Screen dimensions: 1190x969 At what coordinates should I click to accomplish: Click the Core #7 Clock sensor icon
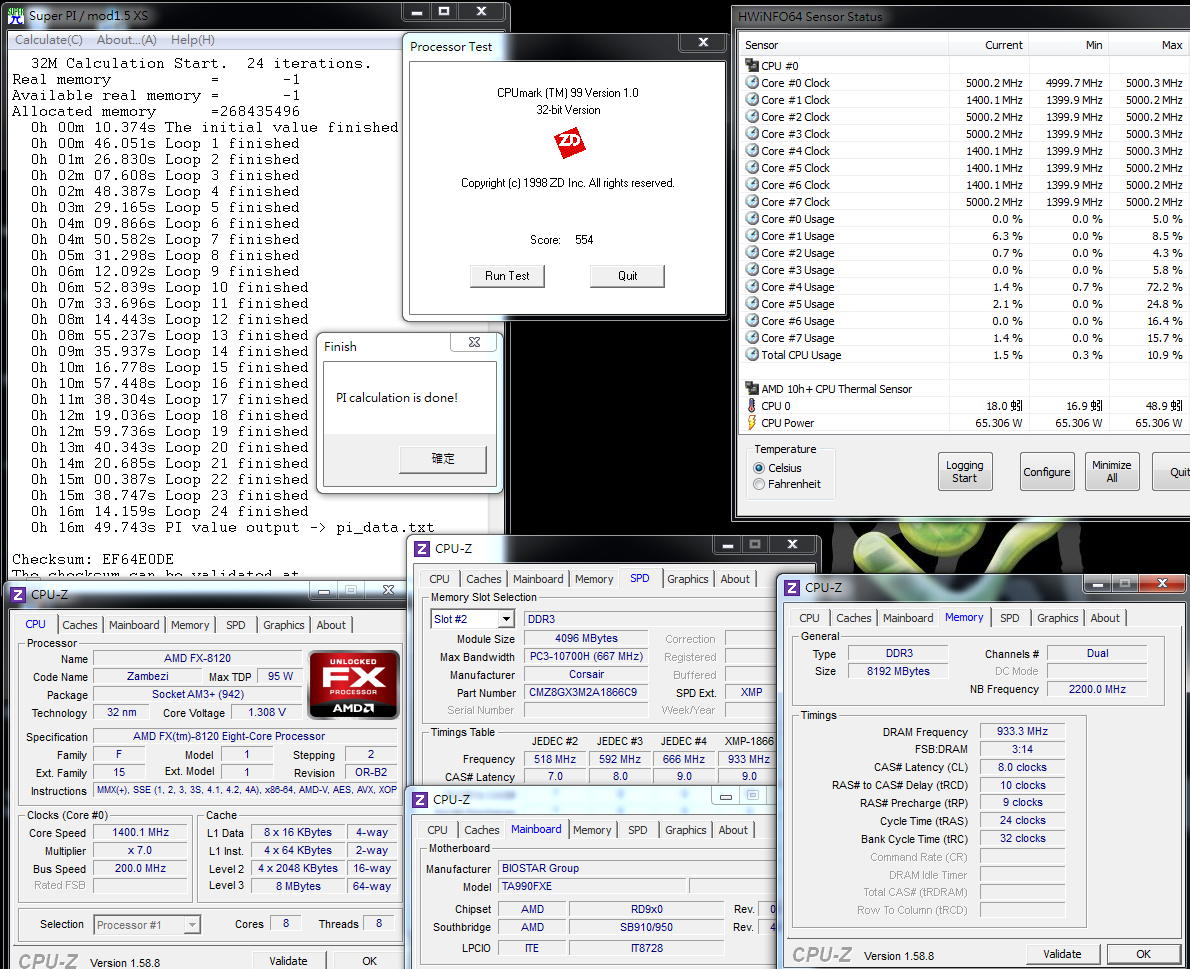[752, 201]
